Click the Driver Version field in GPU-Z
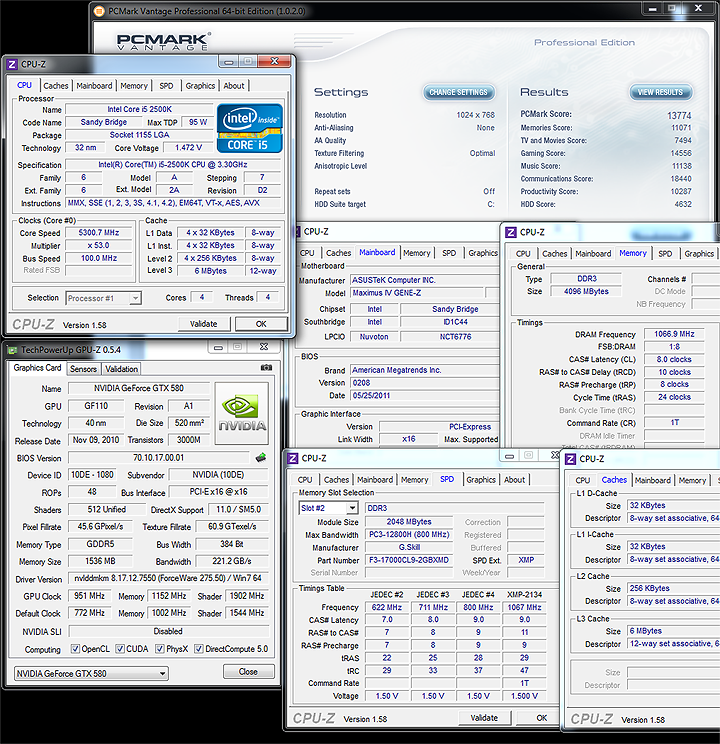Viewport: 720px width, 744px height. pos(168,578)
